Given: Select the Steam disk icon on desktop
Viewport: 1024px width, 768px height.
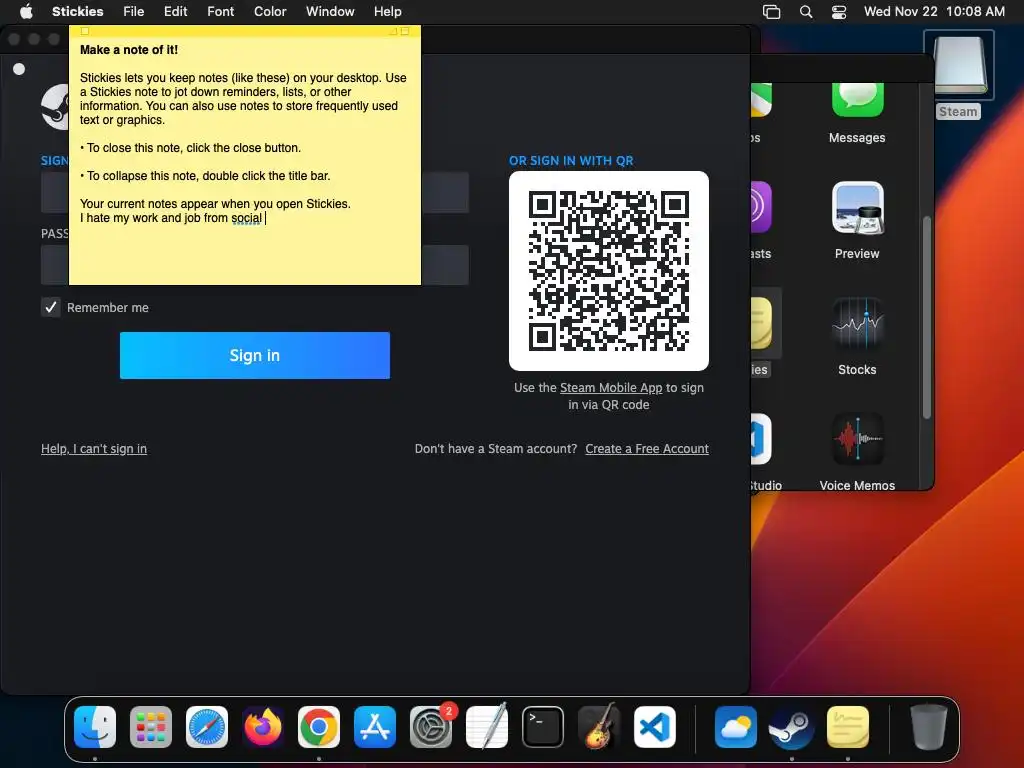Looking at the screenshot, I should tap(959, 65).
